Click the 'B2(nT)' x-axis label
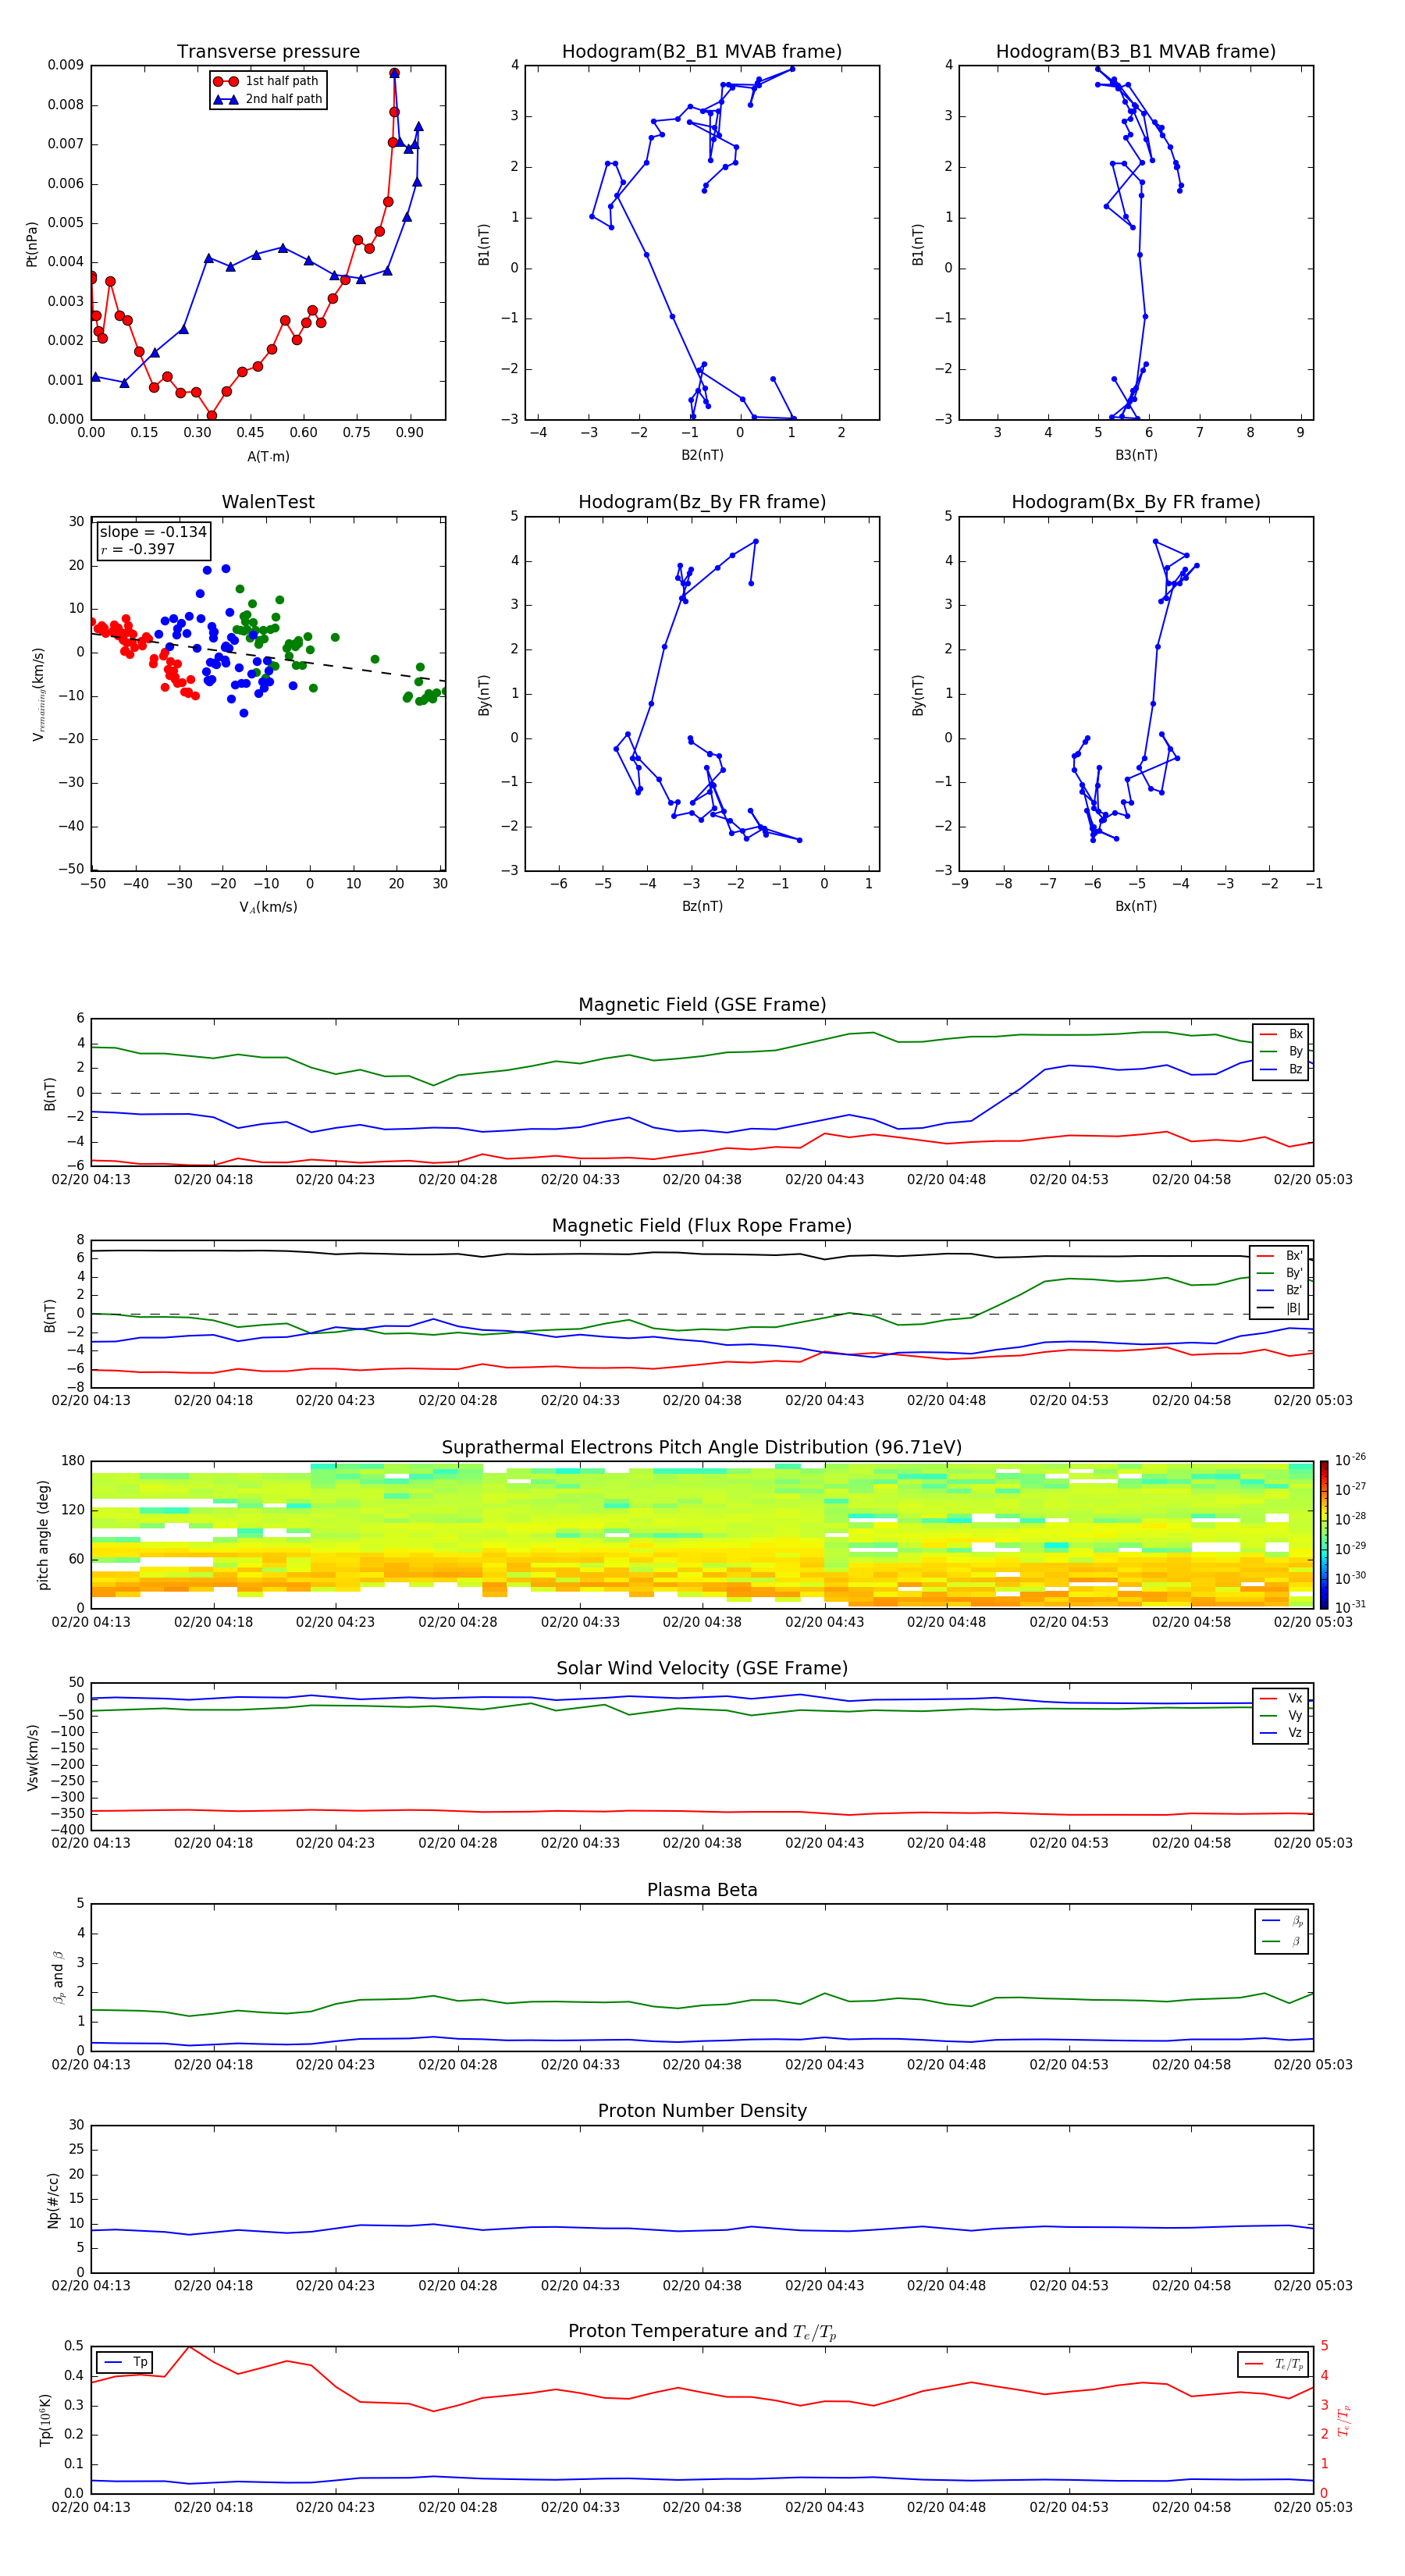The image size is (1405, 2576). click(x=702, y=455)
